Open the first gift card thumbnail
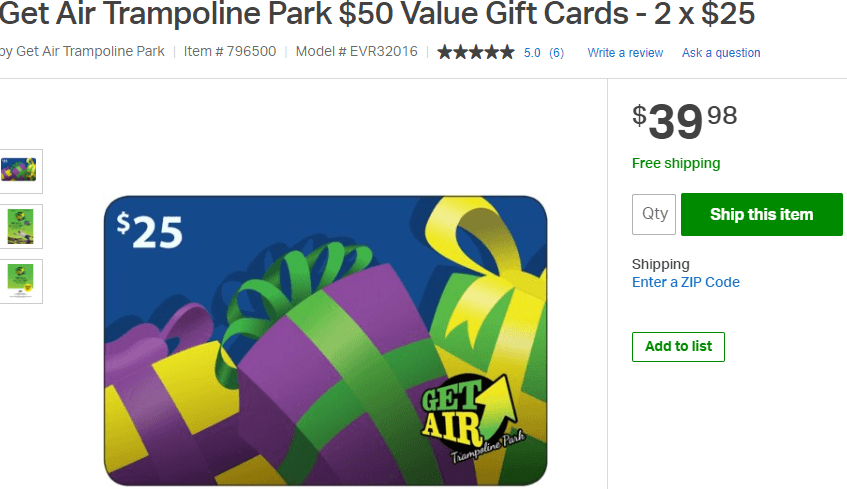Image resolution: width=847 pixels, height=489 pixels. coord(20,171)
